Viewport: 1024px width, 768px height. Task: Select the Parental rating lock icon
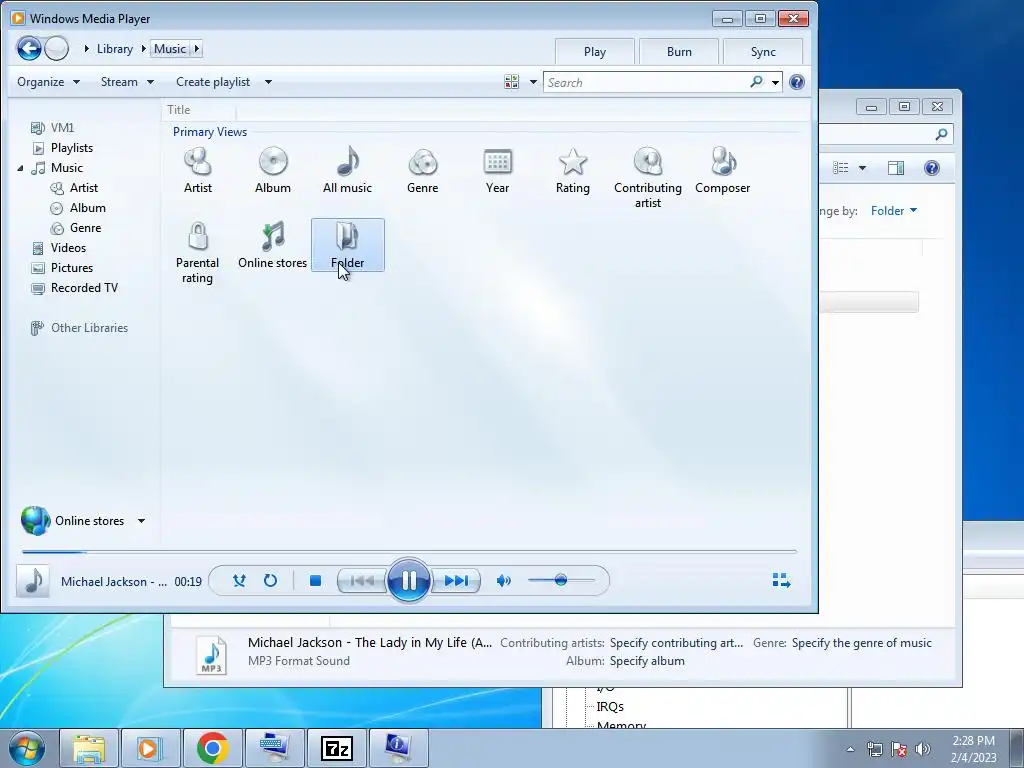tap(197, 253)
